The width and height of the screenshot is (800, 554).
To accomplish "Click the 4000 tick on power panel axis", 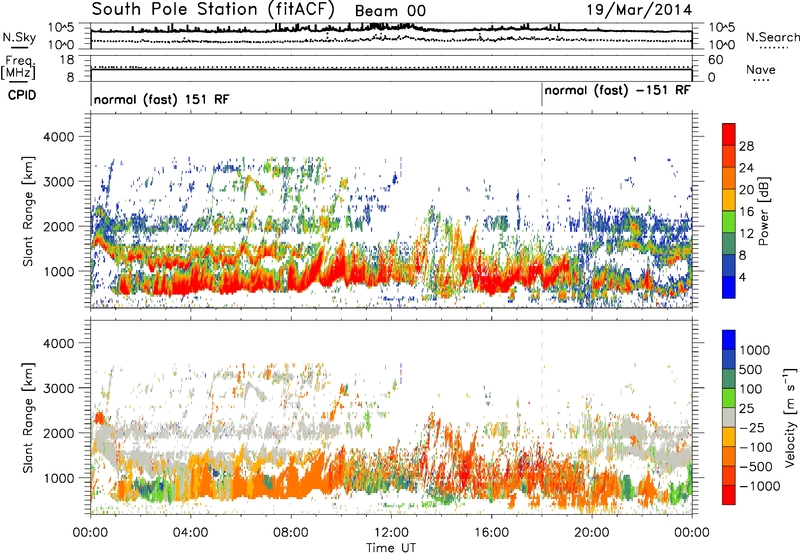I will coord(58,137).
